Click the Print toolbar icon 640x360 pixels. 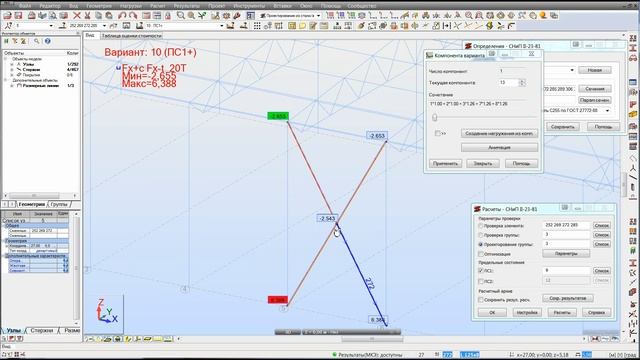pyautogui.click(x=32, y=16)
